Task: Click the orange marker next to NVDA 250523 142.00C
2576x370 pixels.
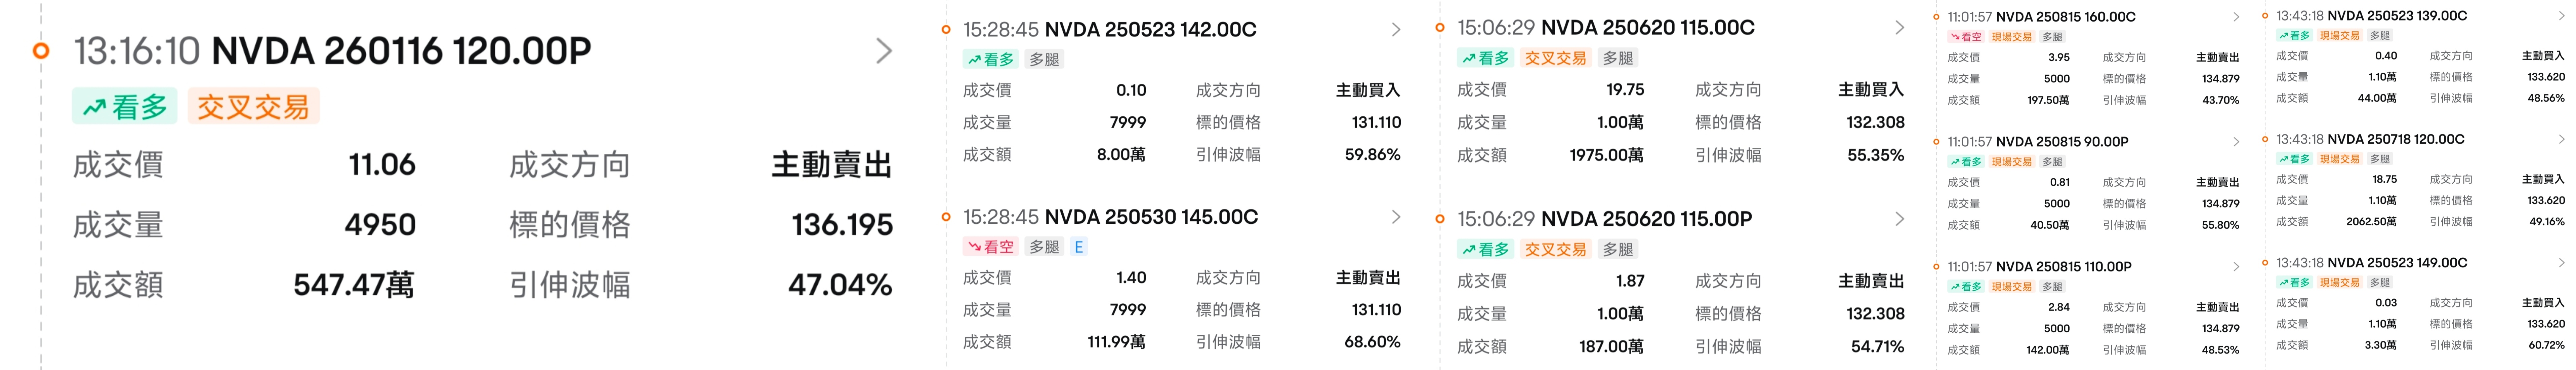Action: point(946,30)
